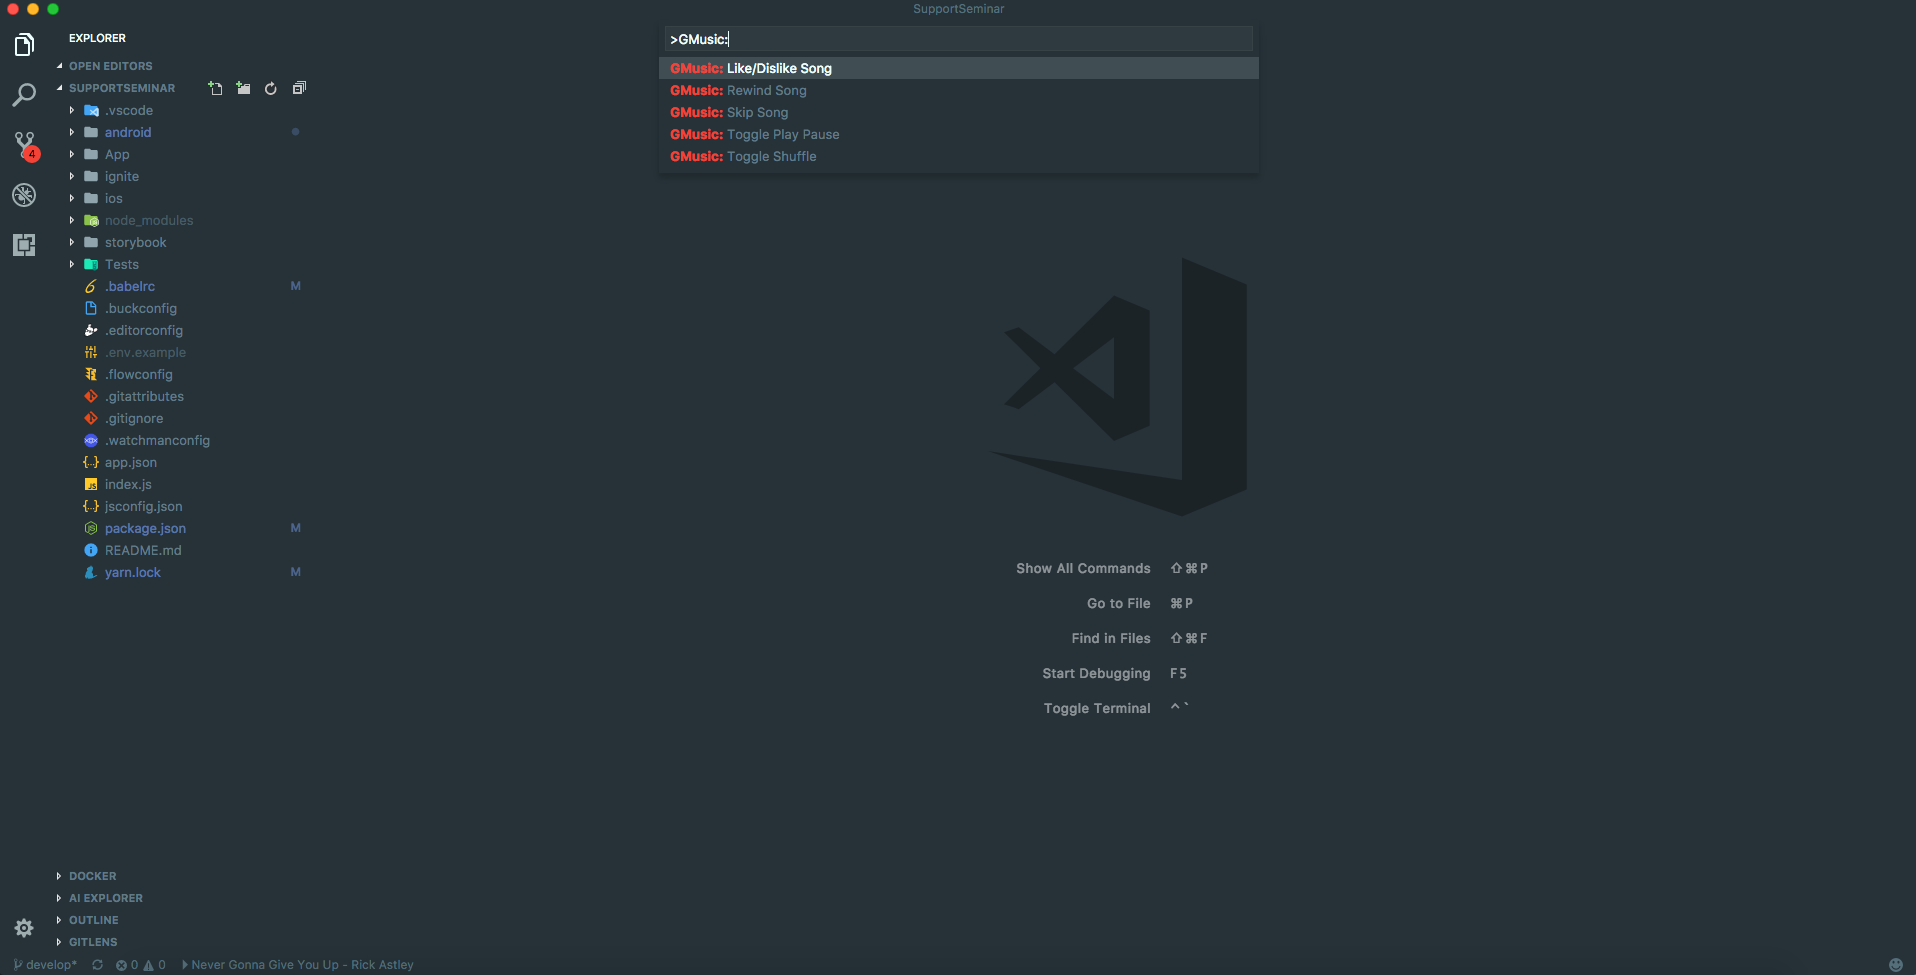
Task: Click the now-playing song in status bar
Action: [297, 965]
